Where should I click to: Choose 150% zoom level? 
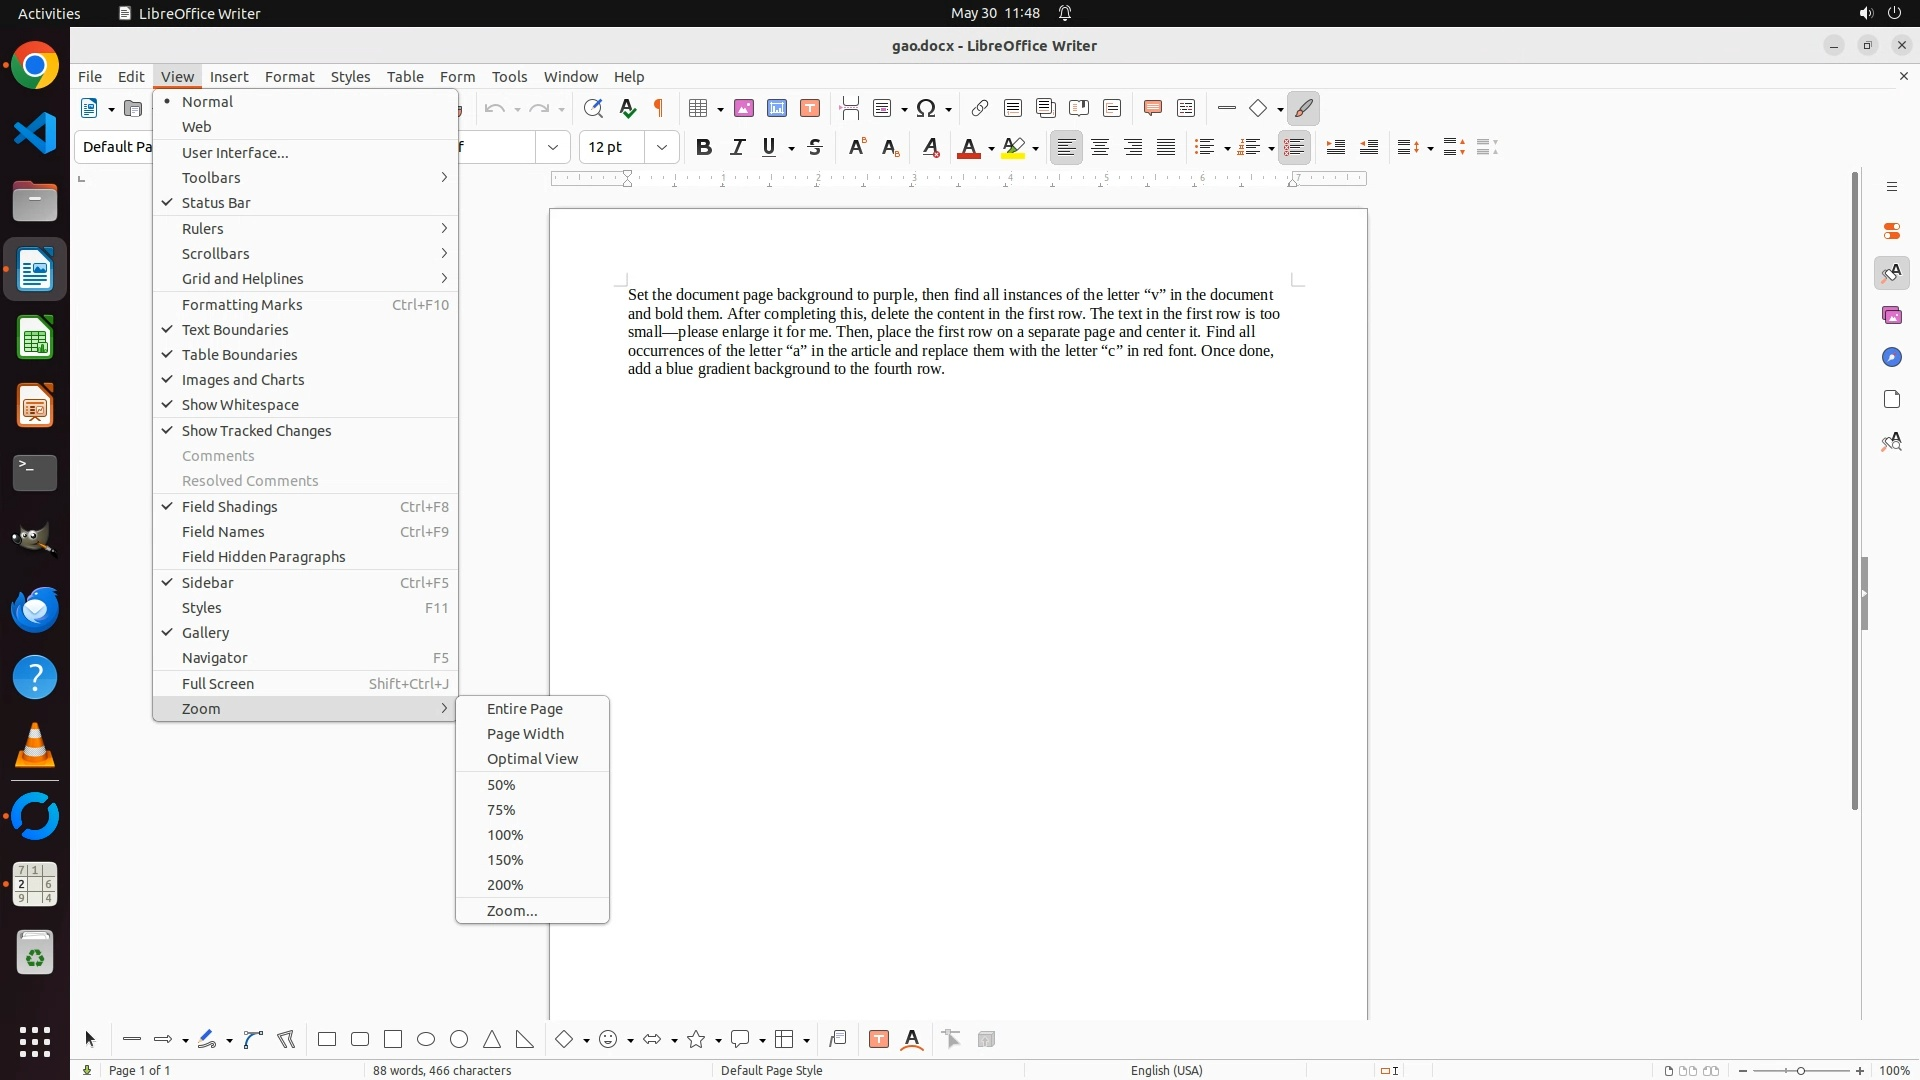click(505, 860)
